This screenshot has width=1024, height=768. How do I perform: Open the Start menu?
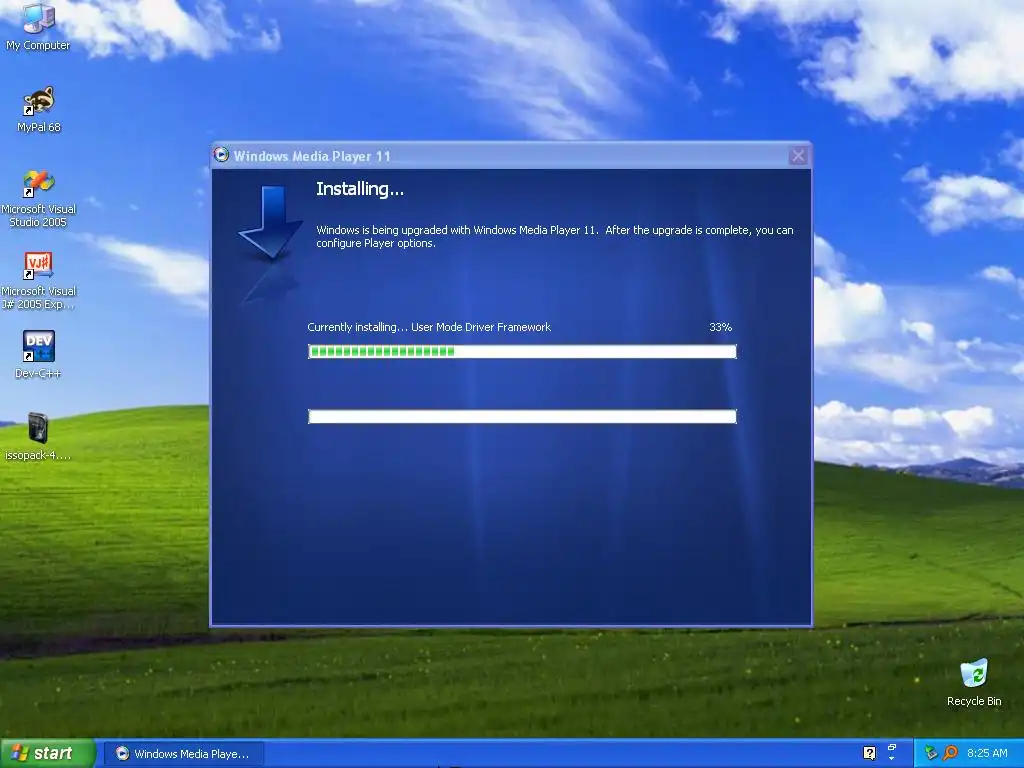(x=47, y=753)
